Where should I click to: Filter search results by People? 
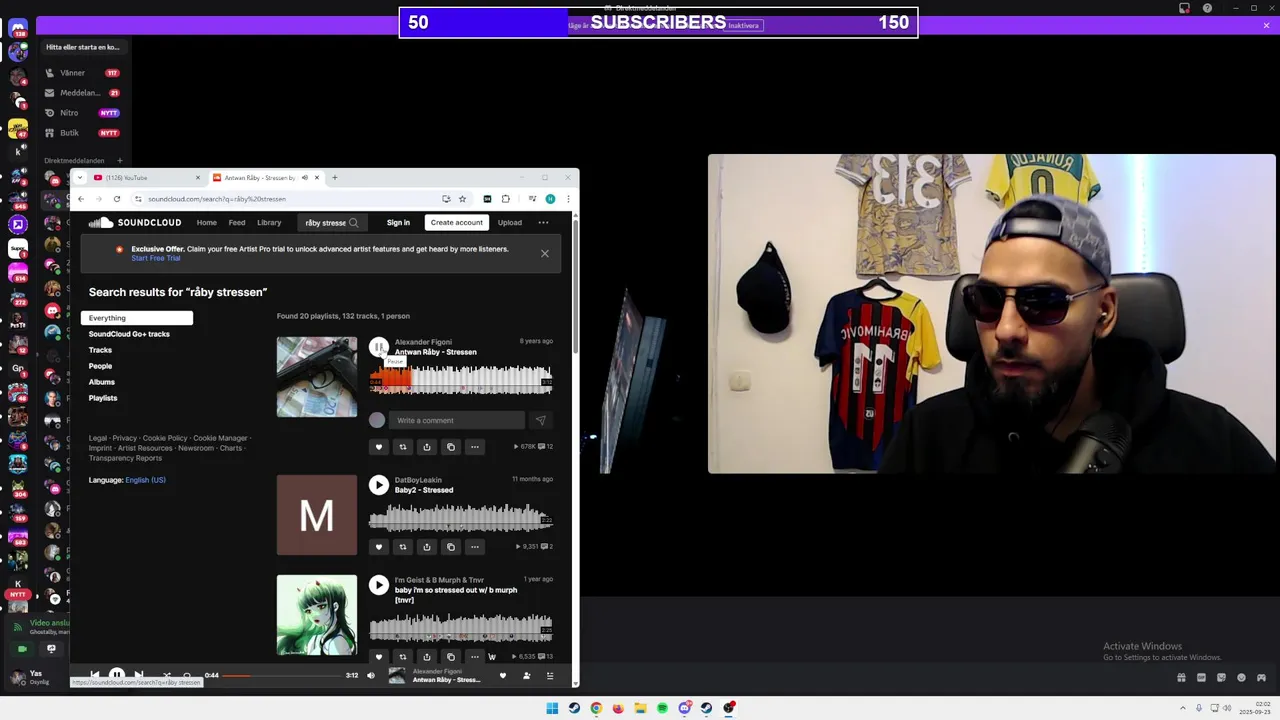[100, 366]
